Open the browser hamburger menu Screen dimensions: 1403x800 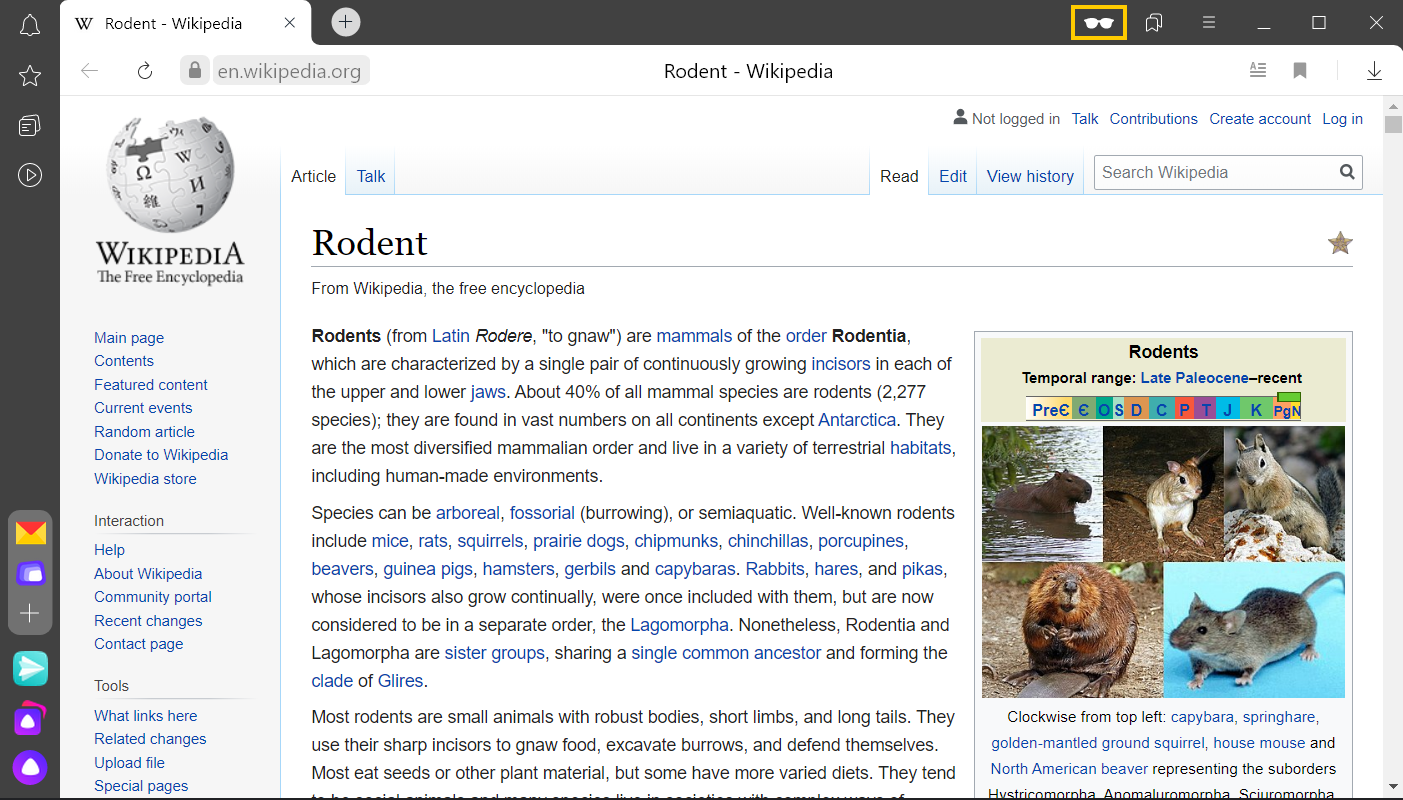1209,23
